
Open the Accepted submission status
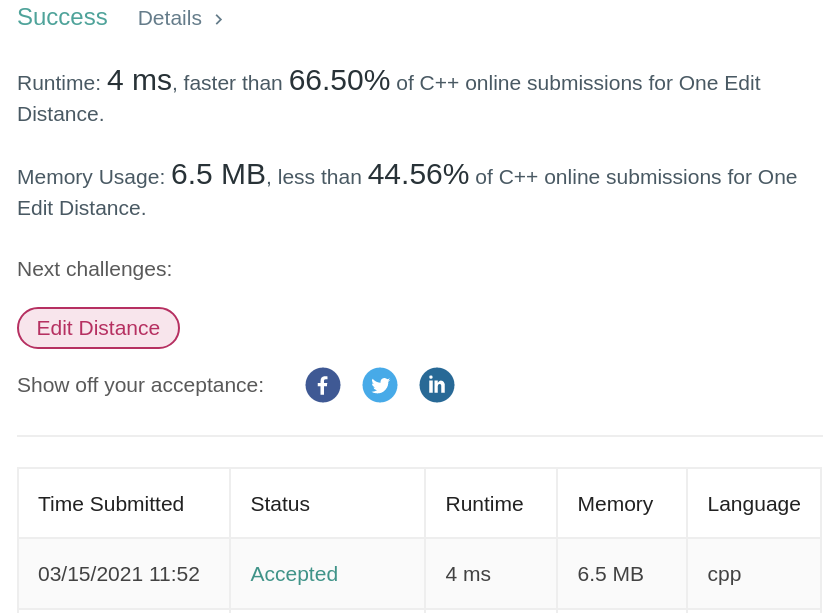point(294,574)
